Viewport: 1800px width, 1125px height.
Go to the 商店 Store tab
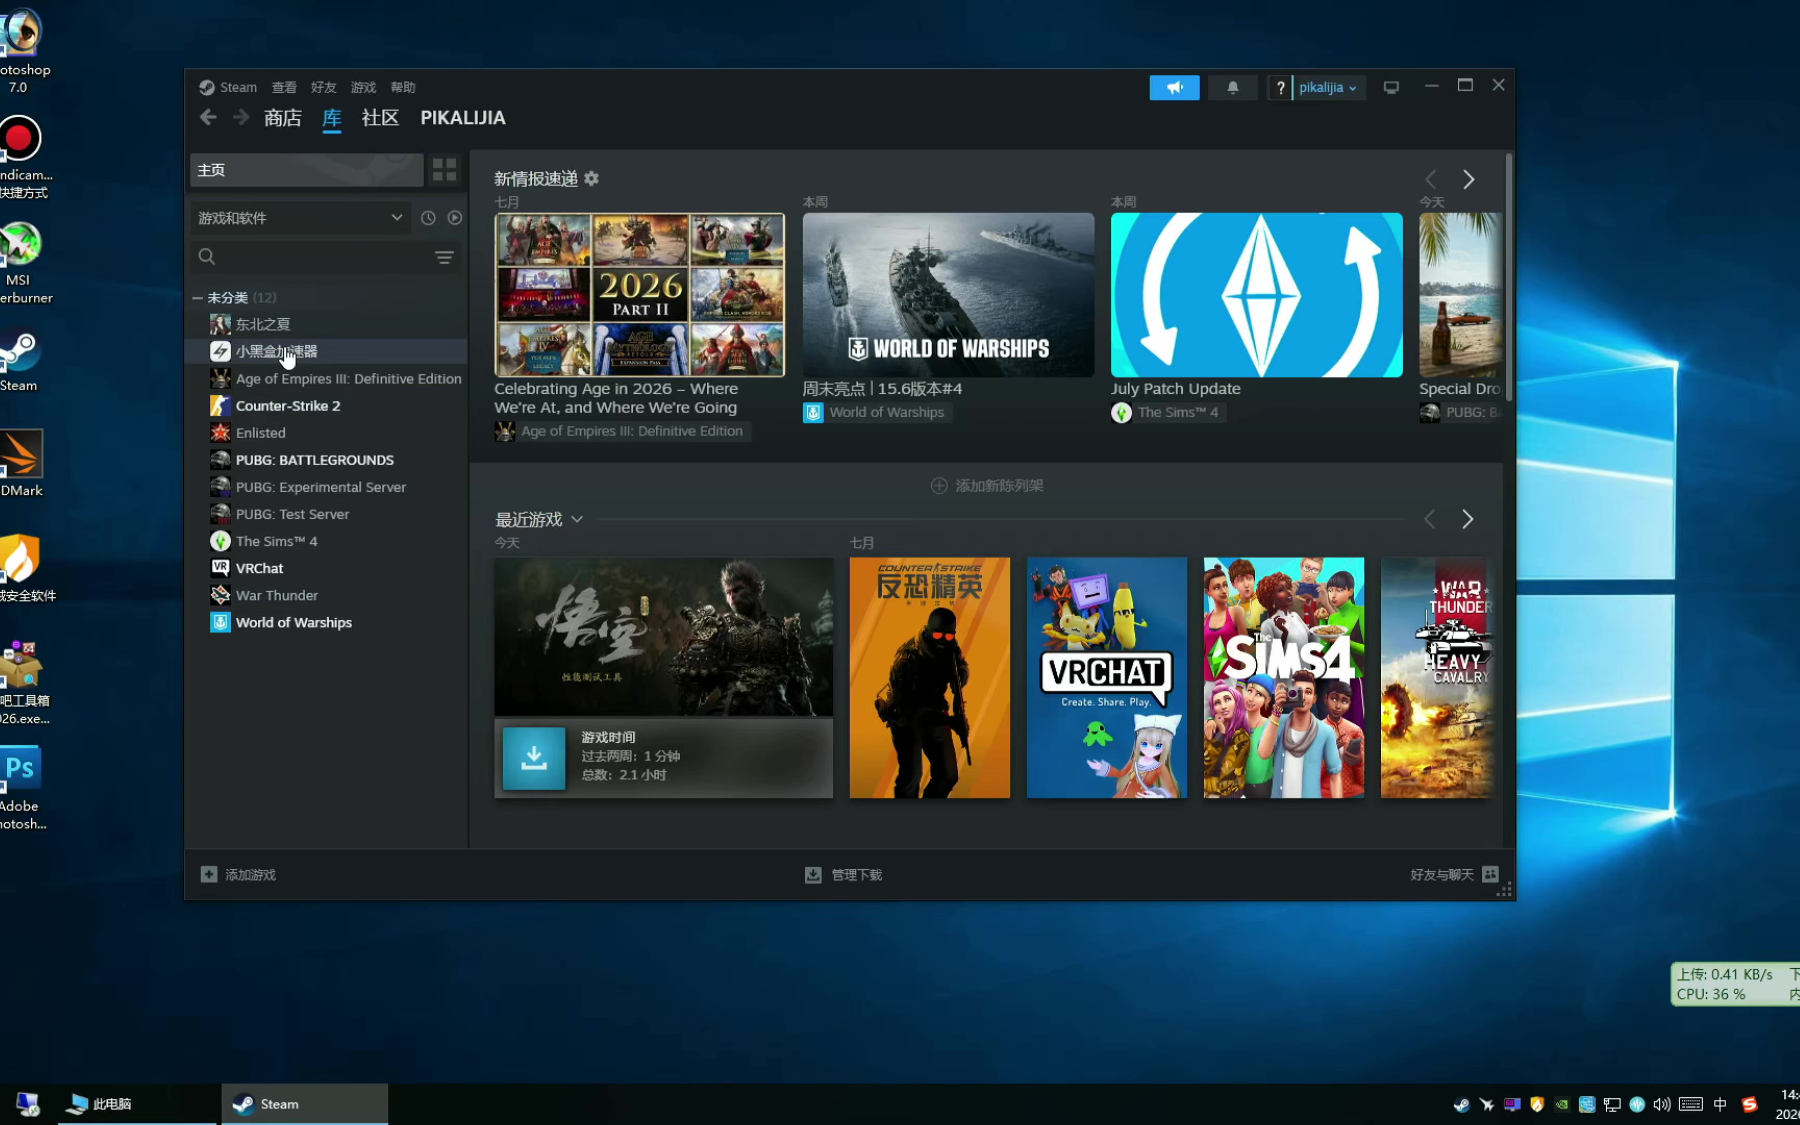[283, 118]
